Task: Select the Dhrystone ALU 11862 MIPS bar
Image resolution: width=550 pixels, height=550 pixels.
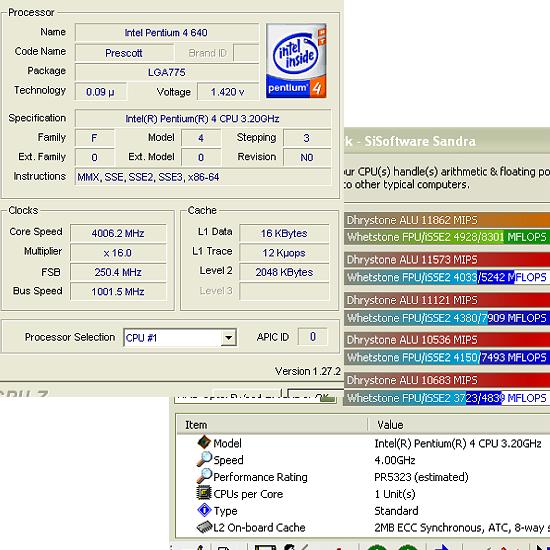Action: [447, 220]
